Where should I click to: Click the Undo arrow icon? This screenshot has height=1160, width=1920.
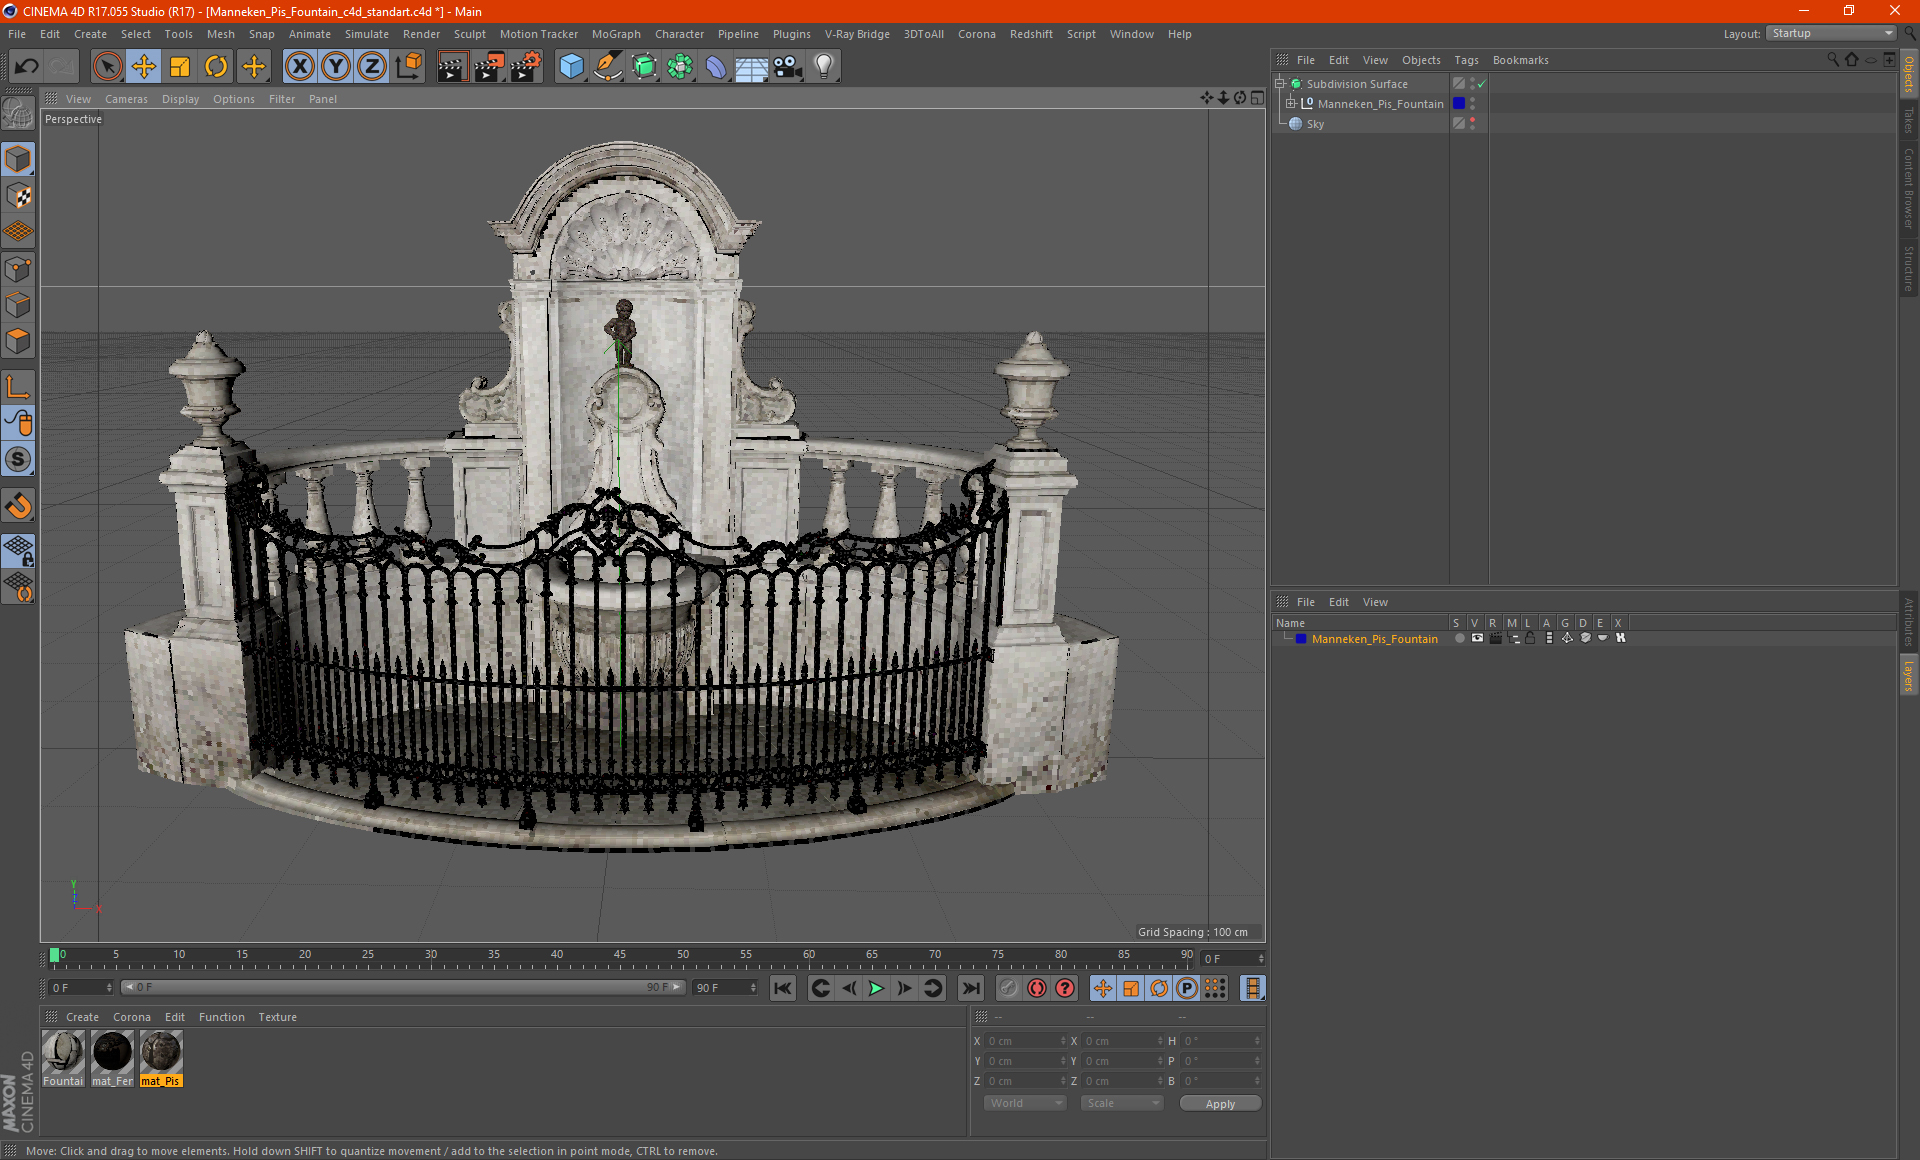click(26, 67)
